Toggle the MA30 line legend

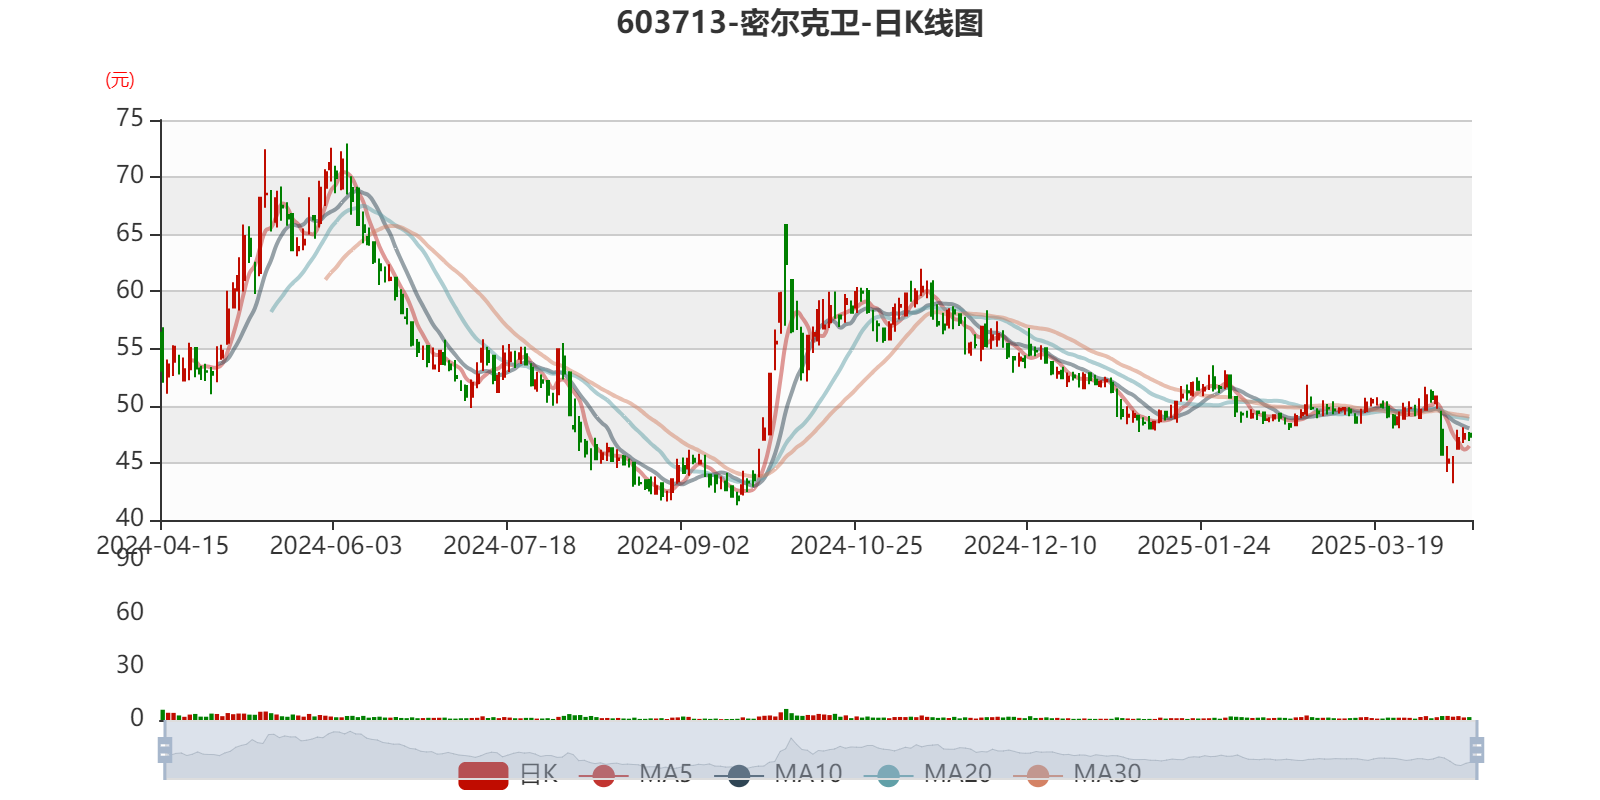click(1077, 774)
